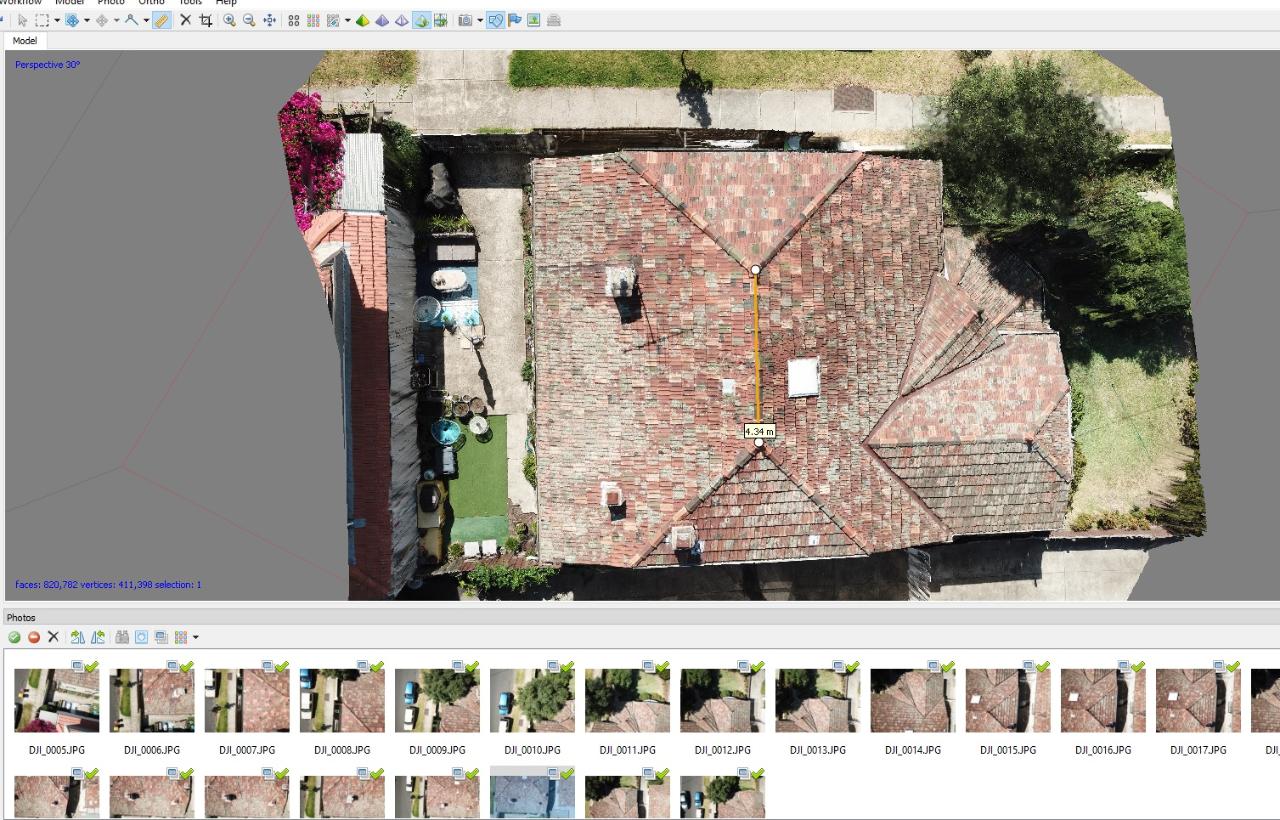Click the Perspective 30° view label
Viewport: 1280px width, 820px height.
point(47,65)
